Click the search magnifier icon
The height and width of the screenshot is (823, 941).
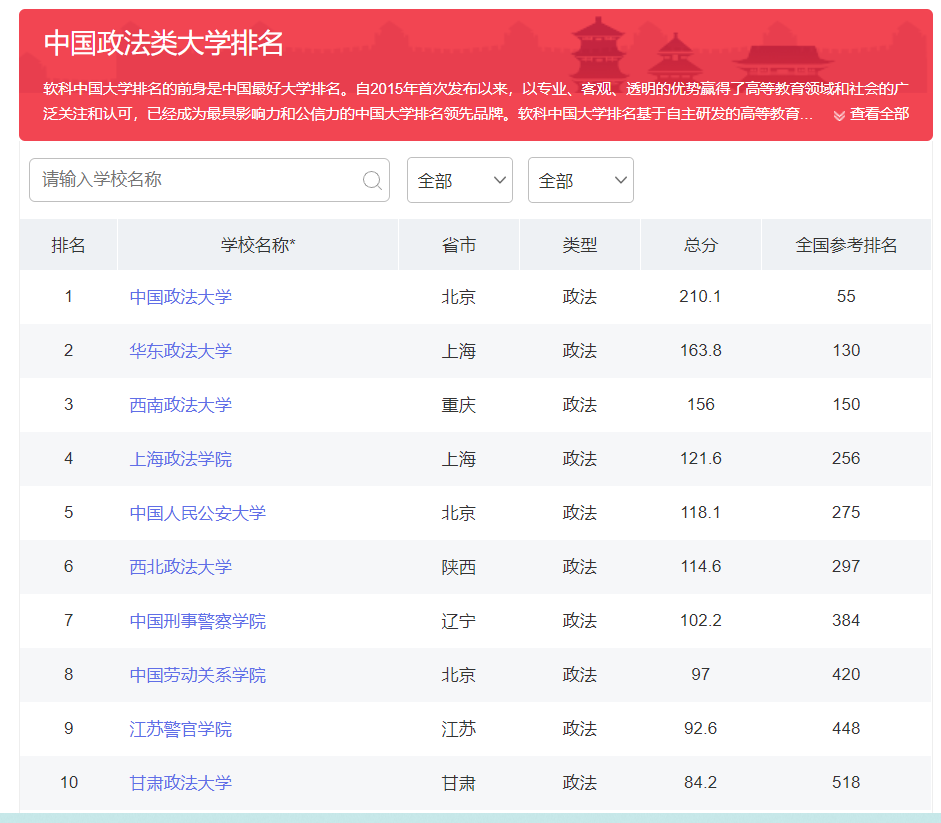click(x=372, y=180)
